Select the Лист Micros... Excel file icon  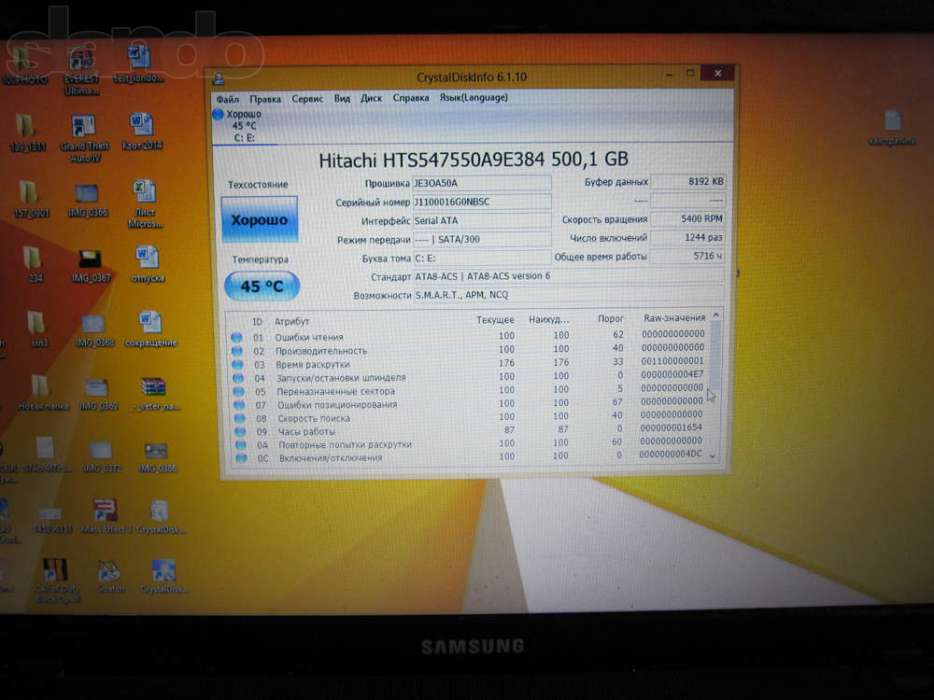(x=145, y=204)
